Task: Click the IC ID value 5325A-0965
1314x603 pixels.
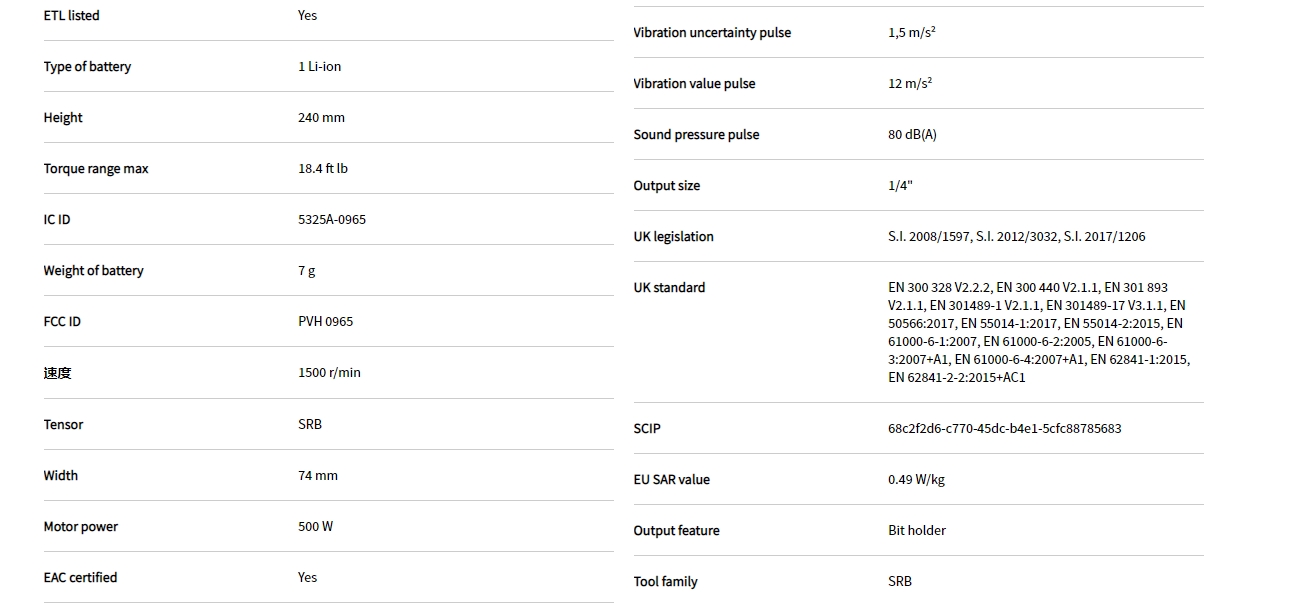Action: (332, 220)
